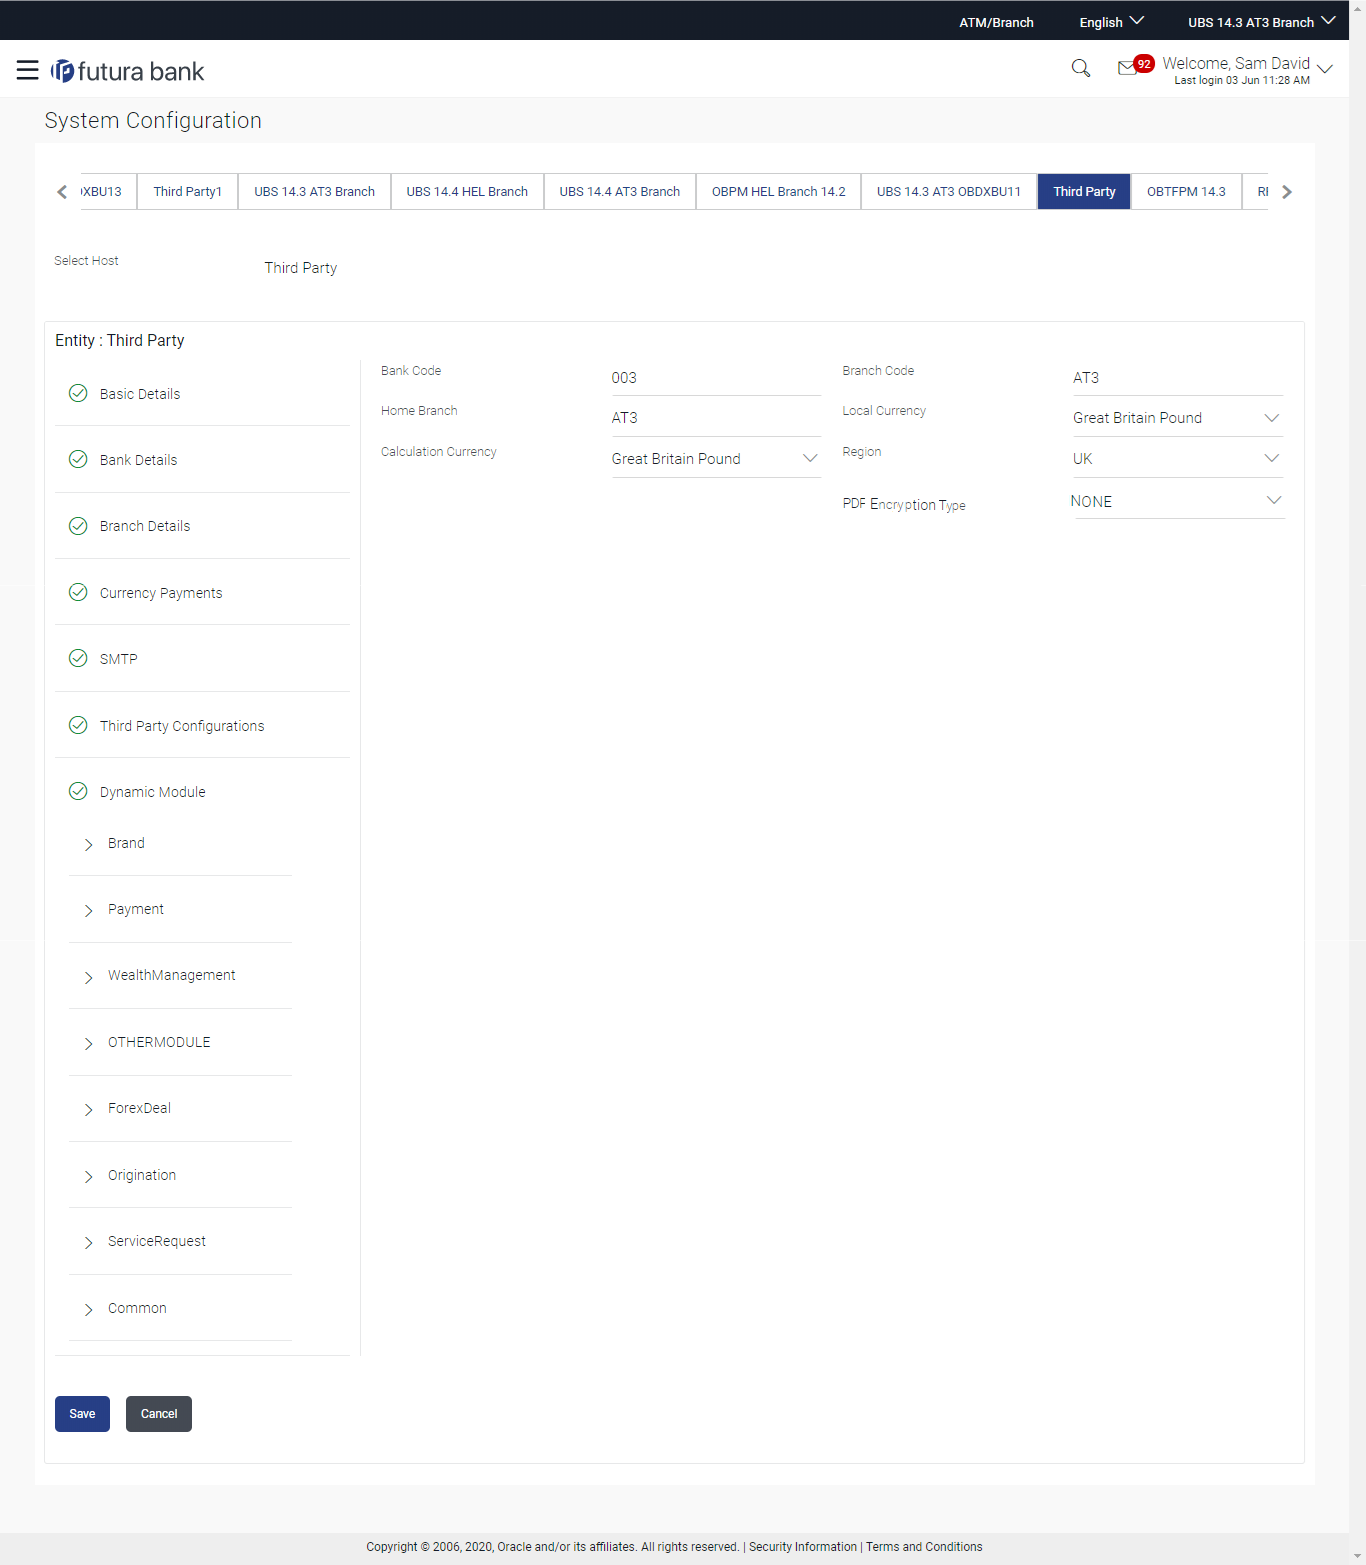Expand the Payment module chevron
Screen dimensions: 1366x1565
(88, 910)
